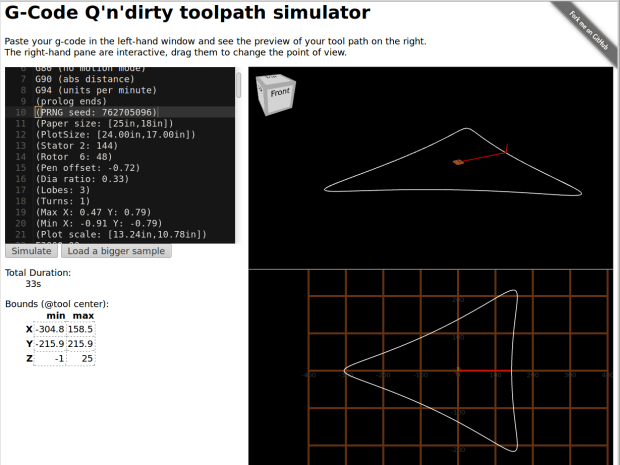Click the X max bound value 158.5
Image resolution: width=620 pixels, height=465 pixels.
80,329
